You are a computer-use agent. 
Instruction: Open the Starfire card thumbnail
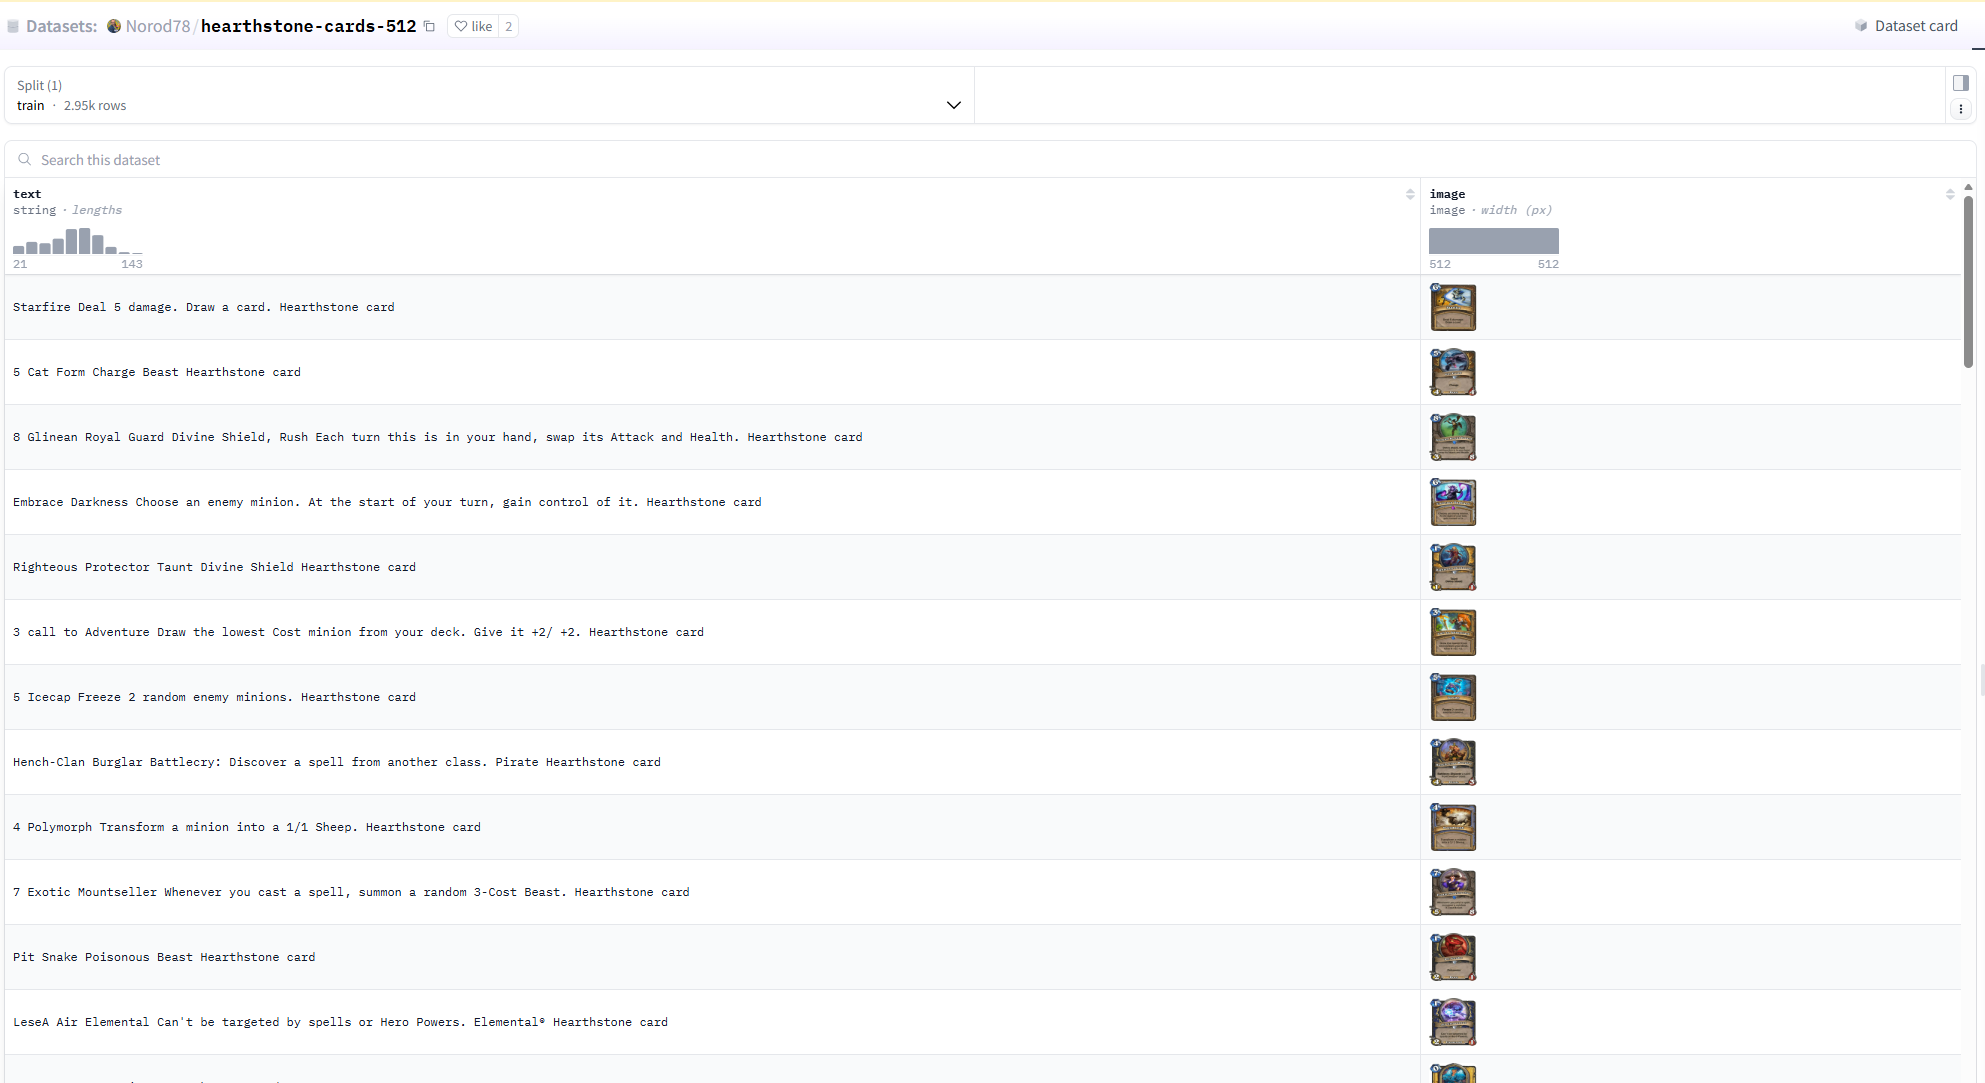click(x=1453, y=307)
